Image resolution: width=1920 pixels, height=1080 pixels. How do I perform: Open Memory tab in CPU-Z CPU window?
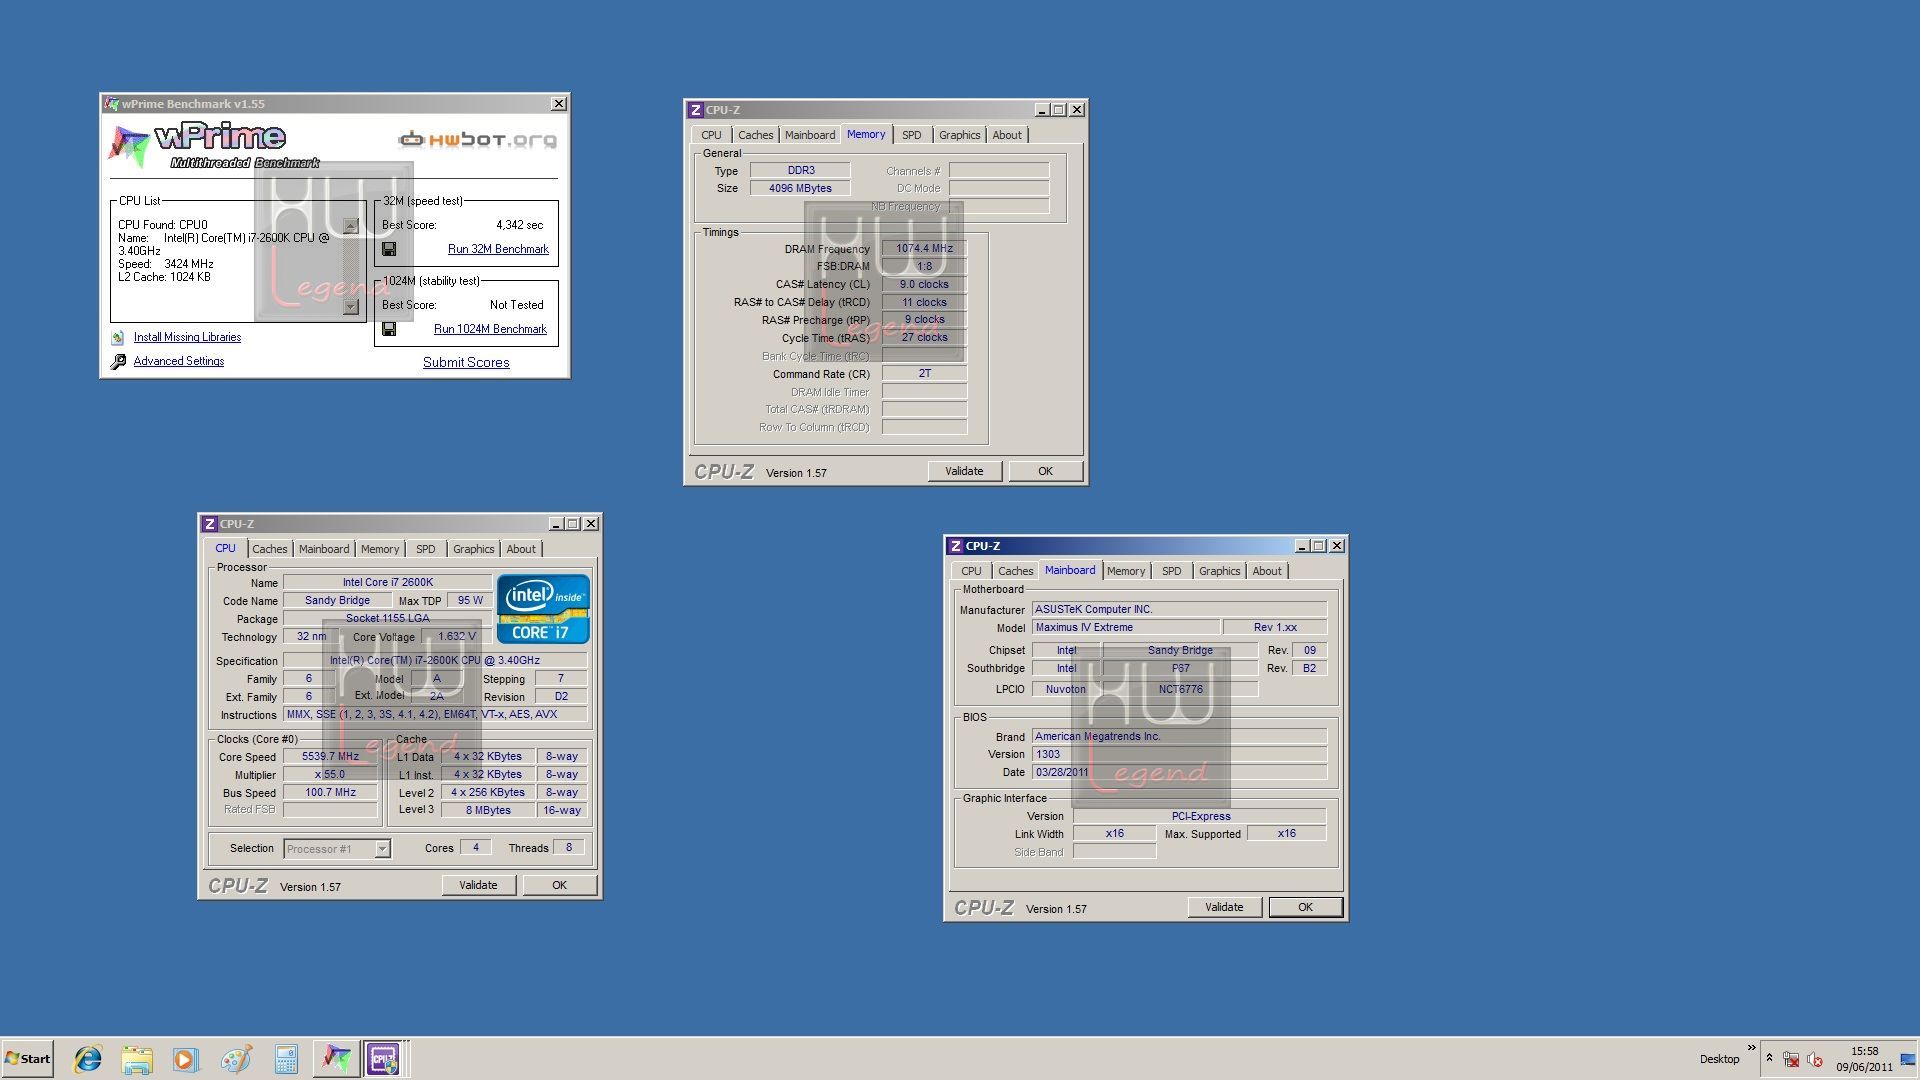[x=380, y=549]
